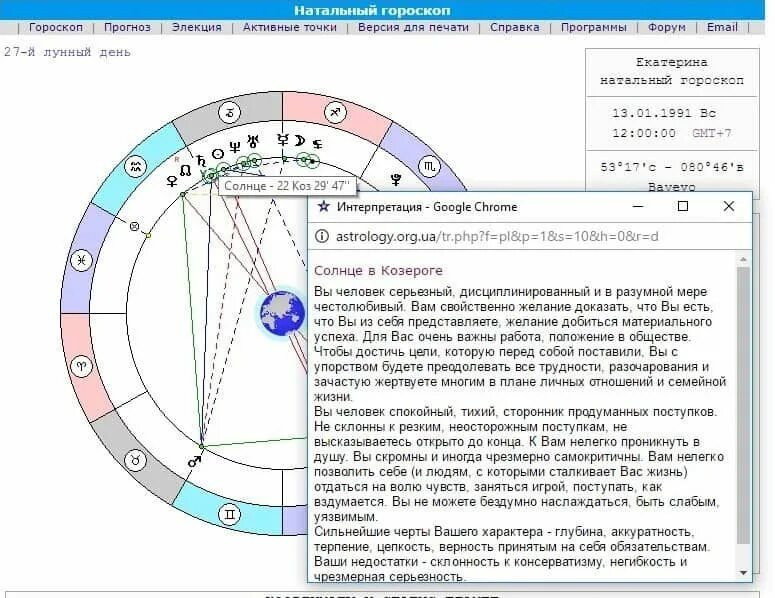Viewport: 775px width, 598px height.
Task: Open the Гороскоп menu item
Action: coord(56,27)
